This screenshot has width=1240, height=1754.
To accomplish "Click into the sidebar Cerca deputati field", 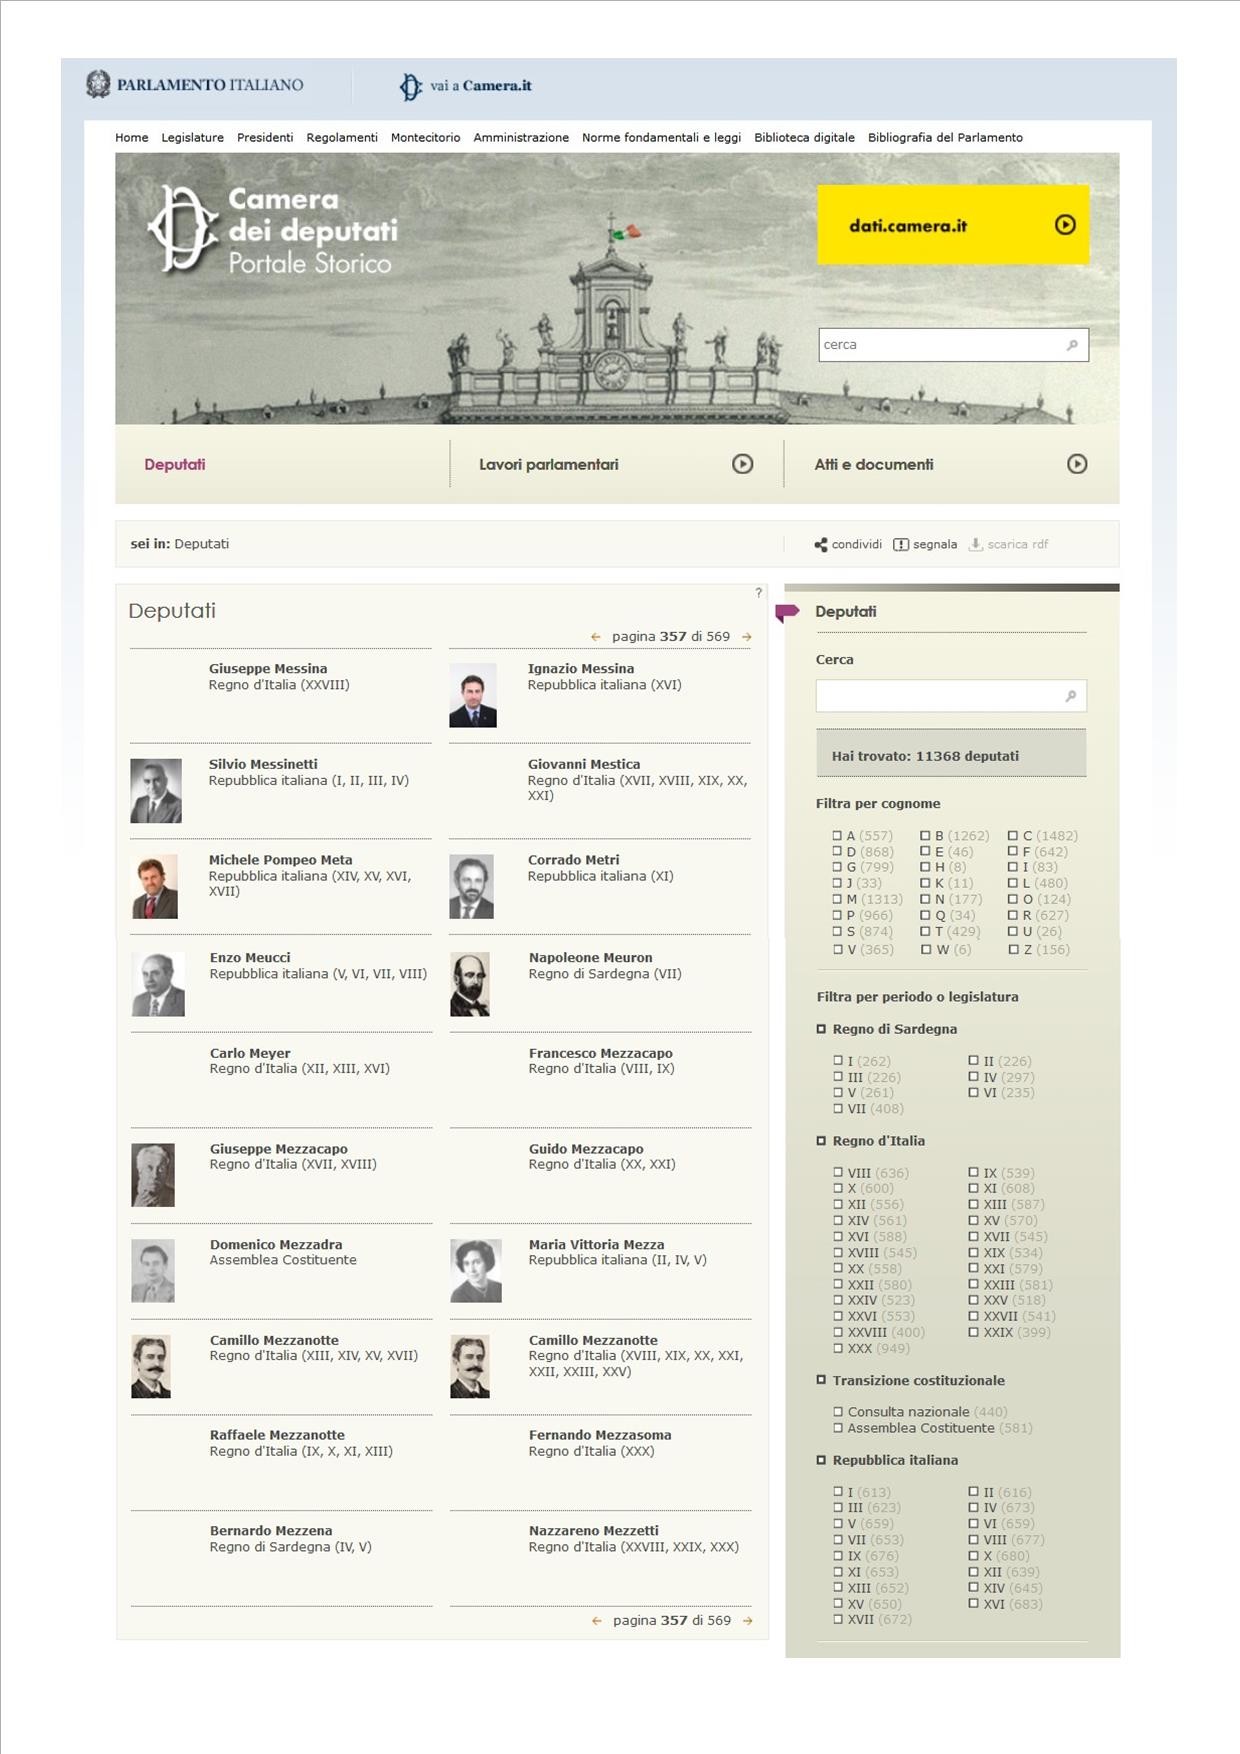I will (951, 696).
